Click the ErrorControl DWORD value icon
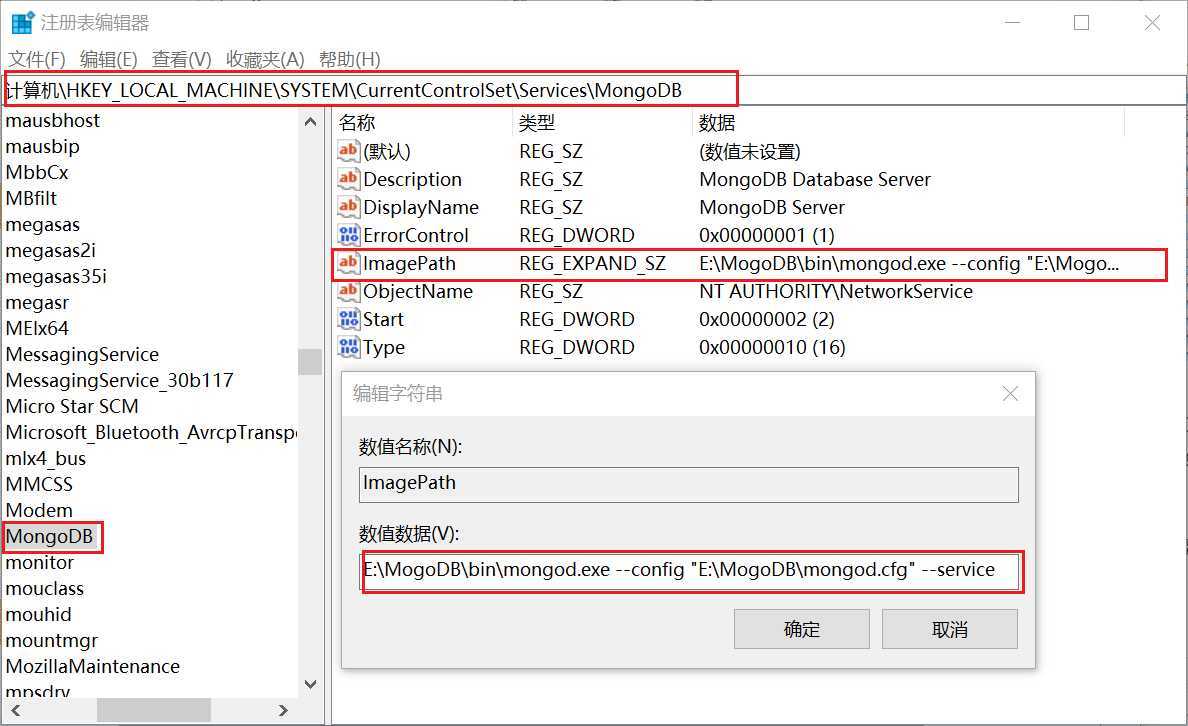 click(x=348, y=235)
